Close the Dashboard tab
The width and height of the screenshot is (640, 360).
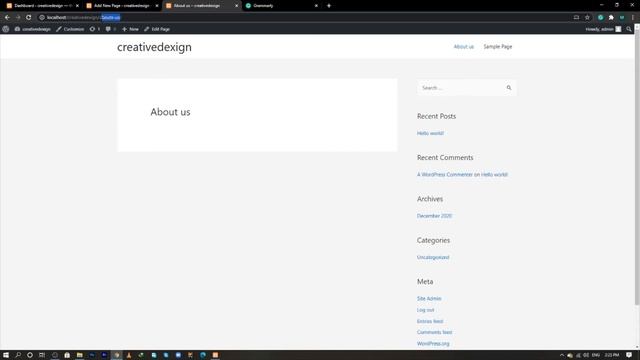(x=77, y=6)
